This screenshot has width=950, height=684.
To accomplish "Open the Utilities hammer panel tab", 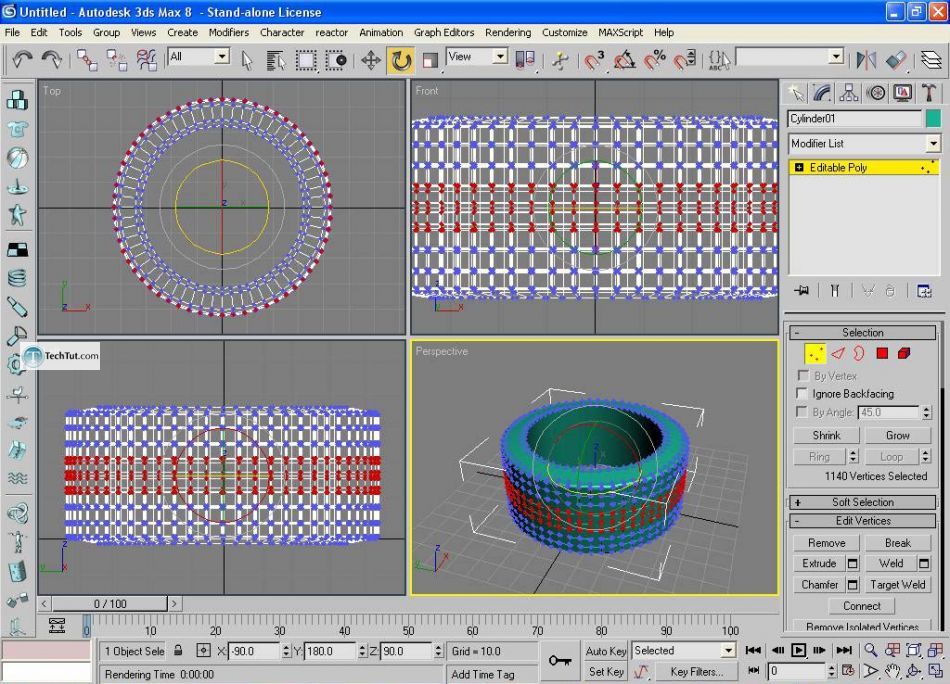I will tap(928, 93).
